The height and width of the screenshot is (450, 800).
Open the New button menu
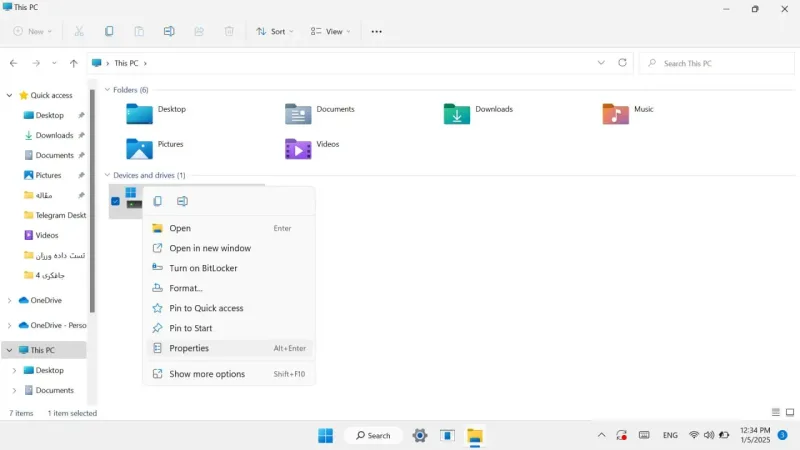pos(33,32)
